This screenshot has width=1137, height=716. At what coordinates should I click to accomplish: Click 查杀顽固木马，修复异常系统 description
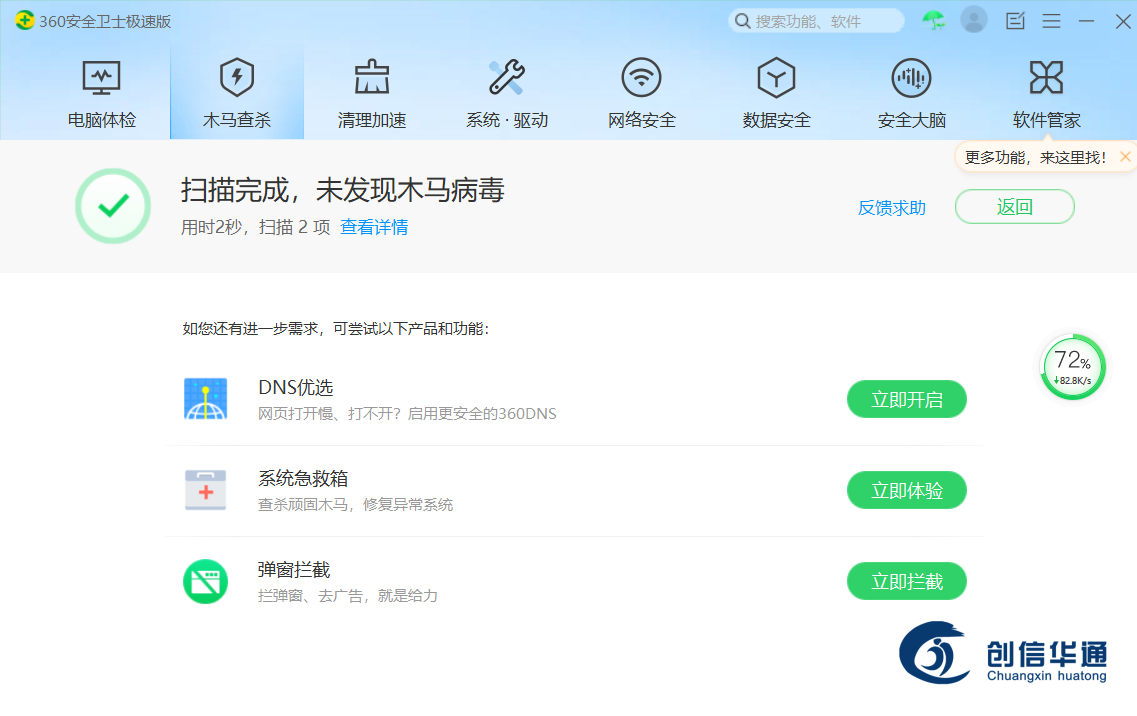point(355,504)
